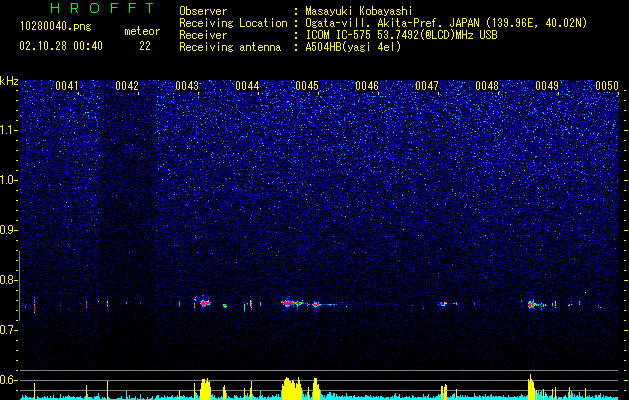Click the Receiver label
The height and width of the screenshot is (400, 629).
point(203,35)
